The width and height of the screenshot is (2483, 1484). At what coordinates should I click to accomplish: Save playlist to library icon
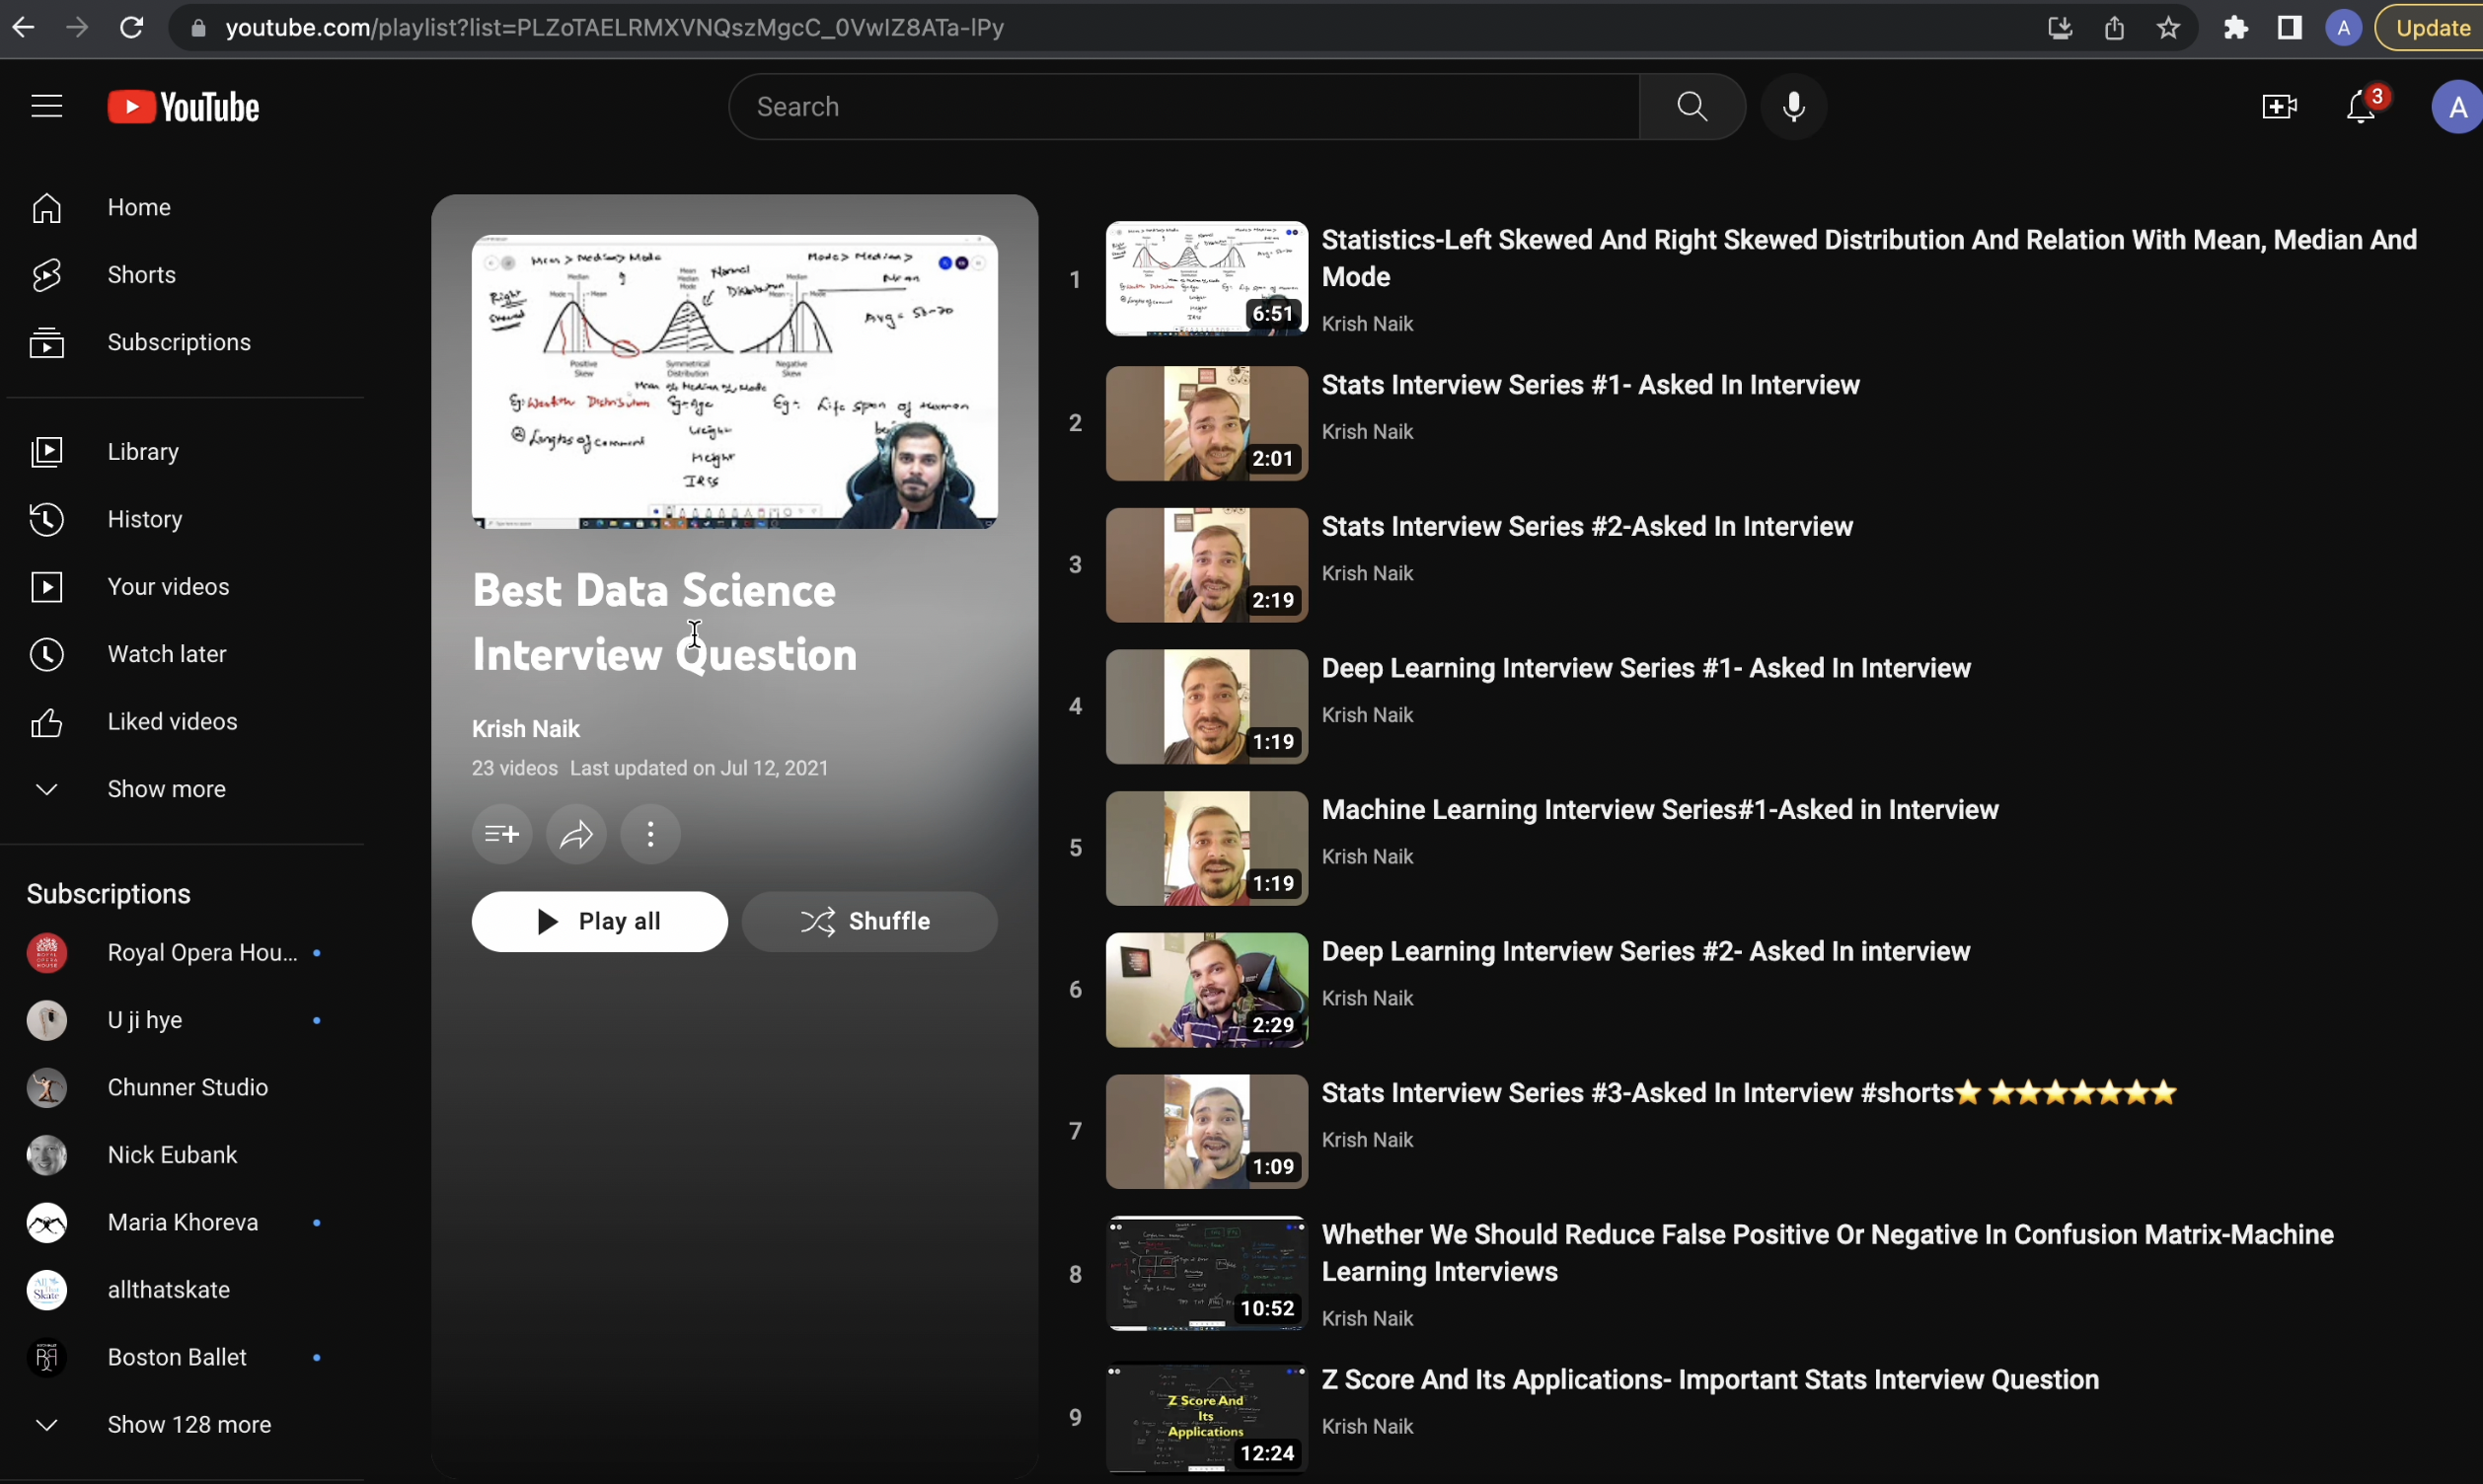(501, 834)
